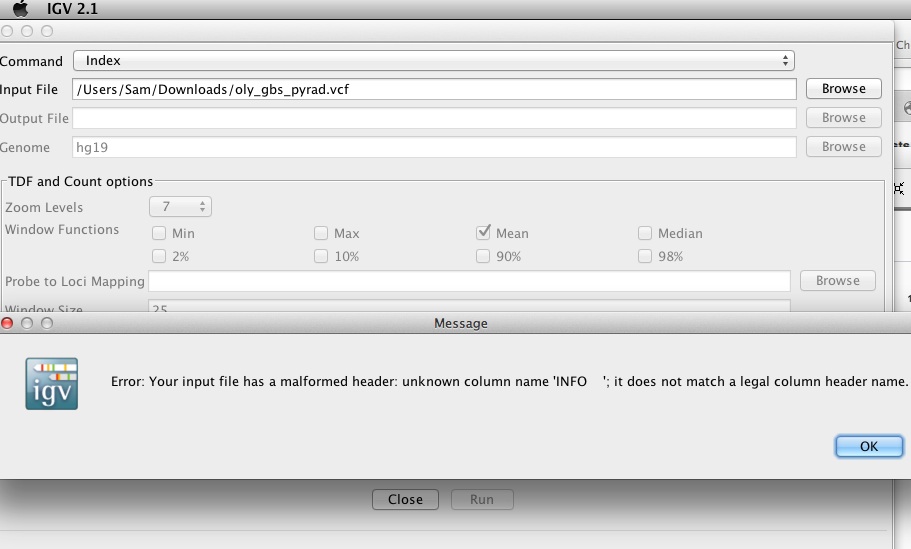Screen dimensions: 911x549
Task: Enable the Median window function checkbox
Action: (645, 233)
